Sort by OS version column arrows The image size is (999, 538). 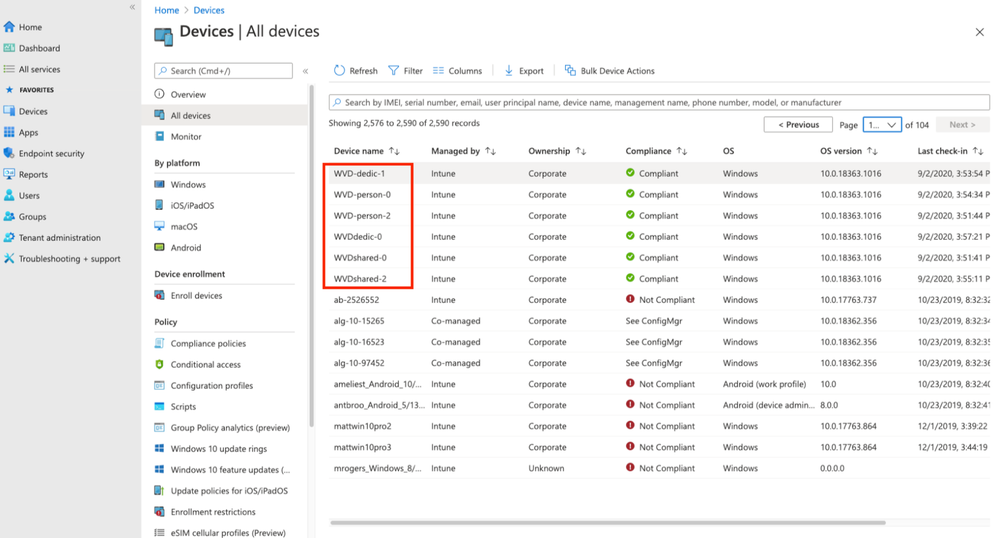(872, 151)
